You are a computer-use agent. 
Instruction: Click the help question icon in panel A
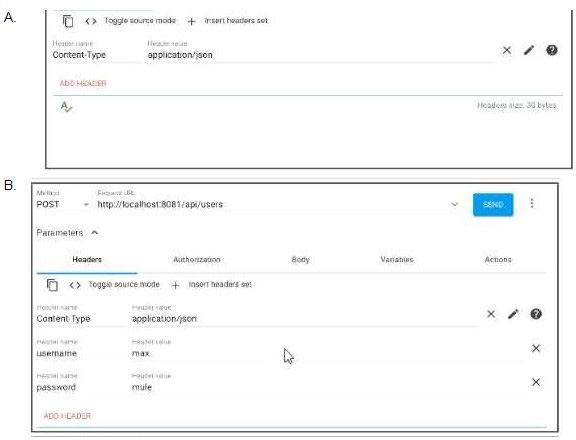[x=552, y=50]
